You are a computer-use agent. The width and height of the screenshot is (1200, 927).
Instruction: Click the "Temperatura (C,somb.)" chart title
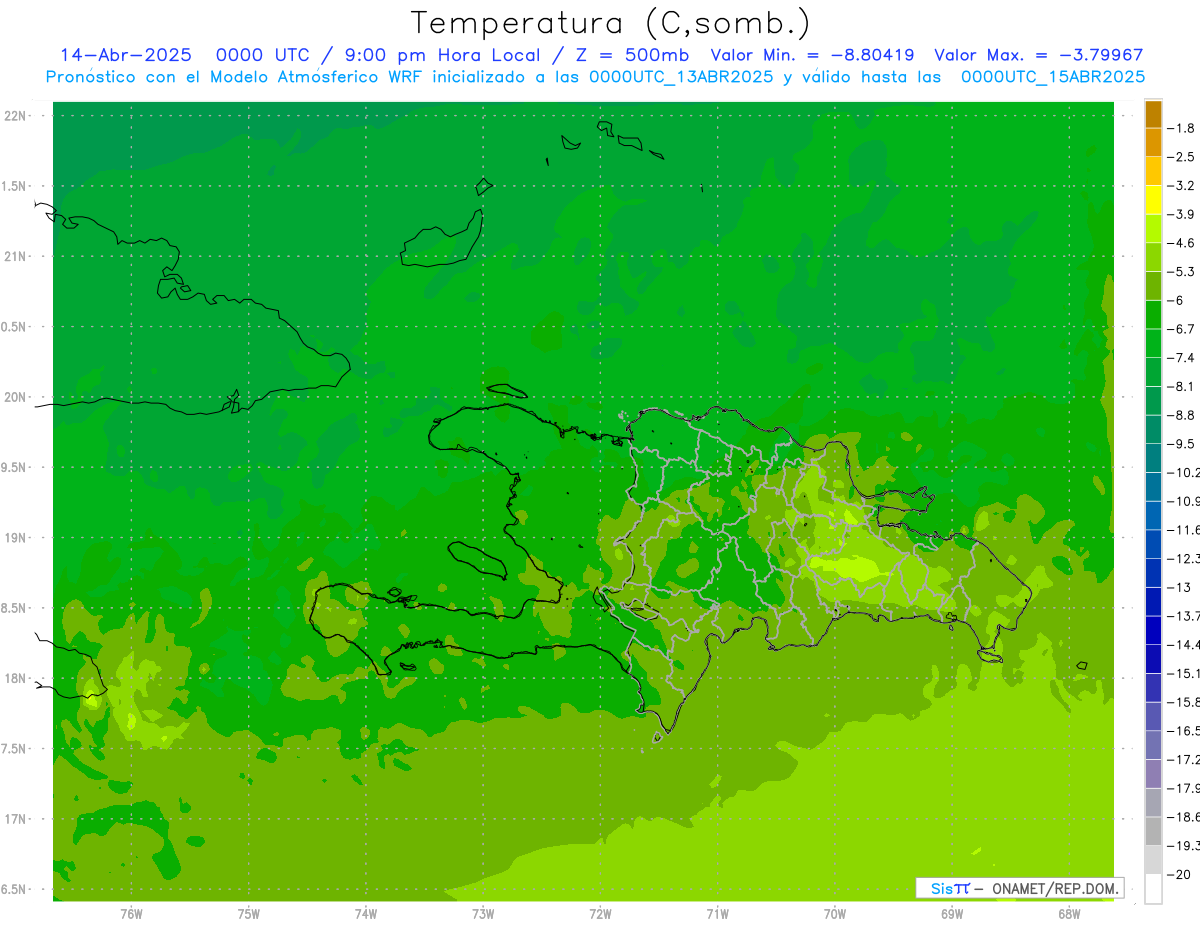611,23
